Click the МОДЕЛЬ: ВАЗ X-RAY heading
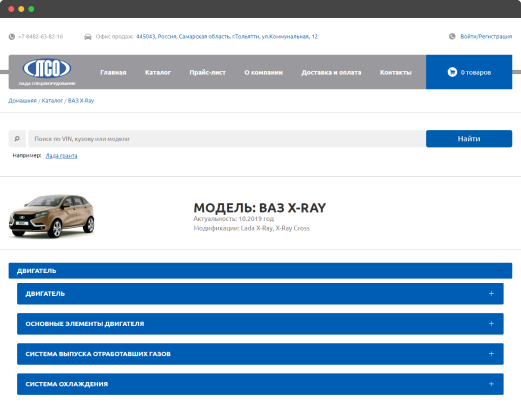Image resolution: width=521 pixels, height=403 pixels. pyautogui.click(x=260, y=208)
